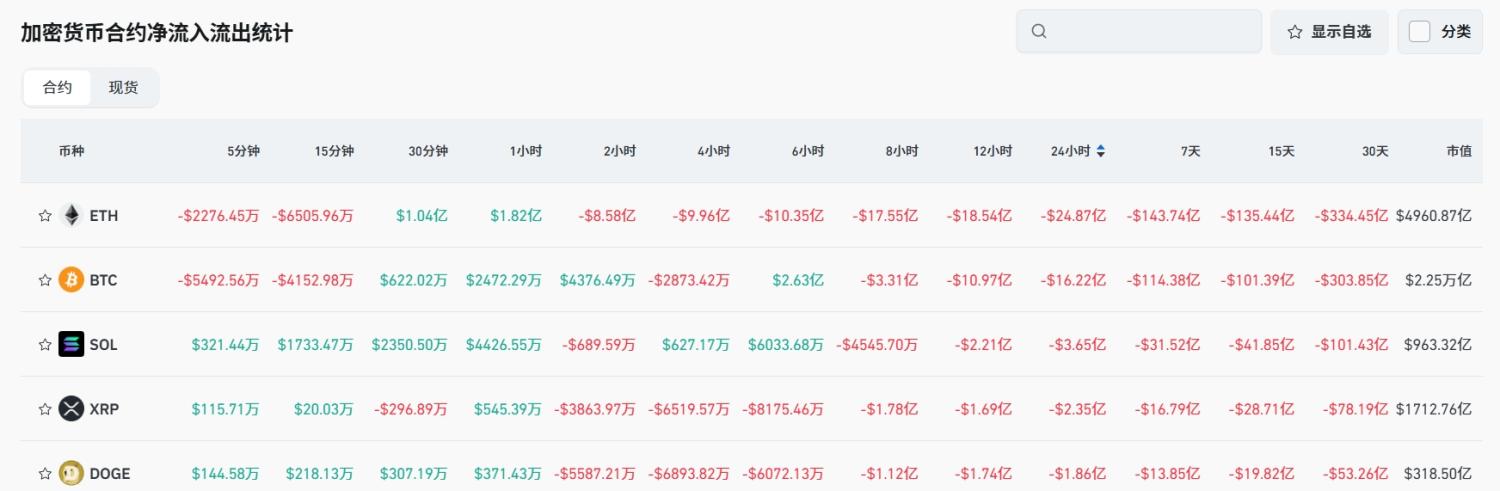Click the Ethereum coin logo icon
The image size is (1500, 491).
(x=71, y=215)
